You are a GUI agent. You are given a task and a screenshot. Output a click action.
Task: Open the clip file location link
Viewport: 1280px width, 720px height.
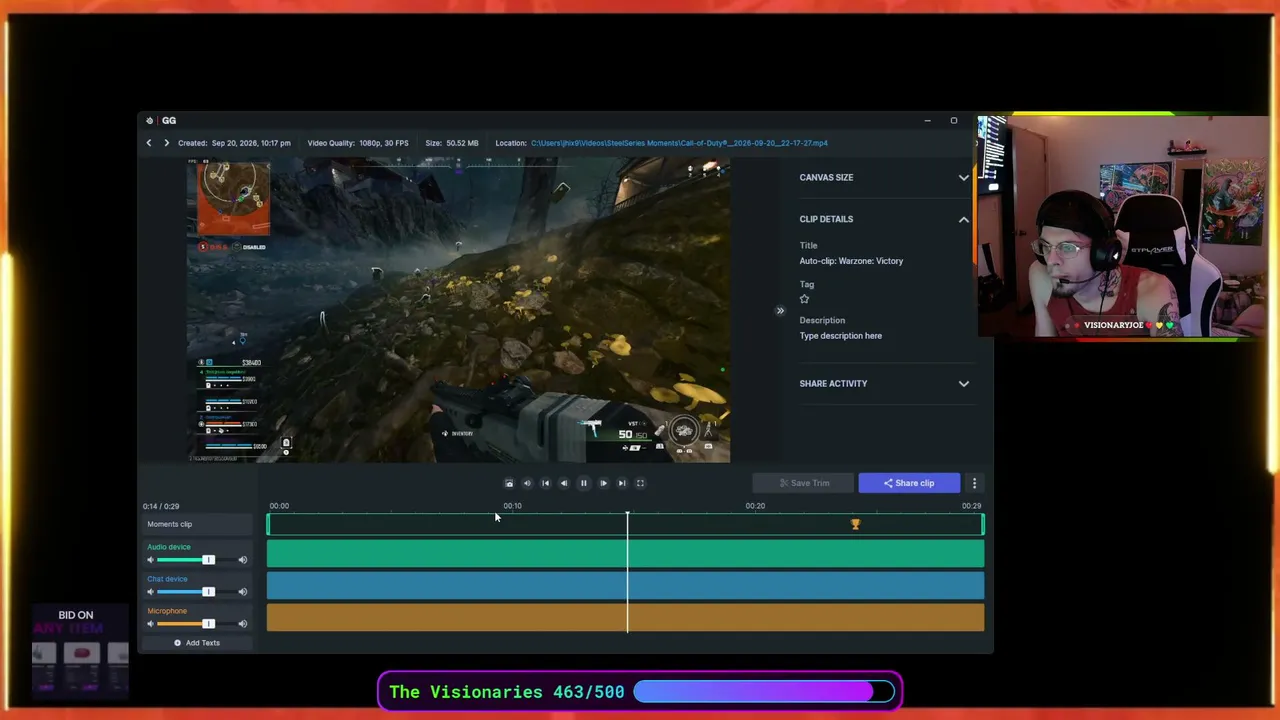coord(679,143)
